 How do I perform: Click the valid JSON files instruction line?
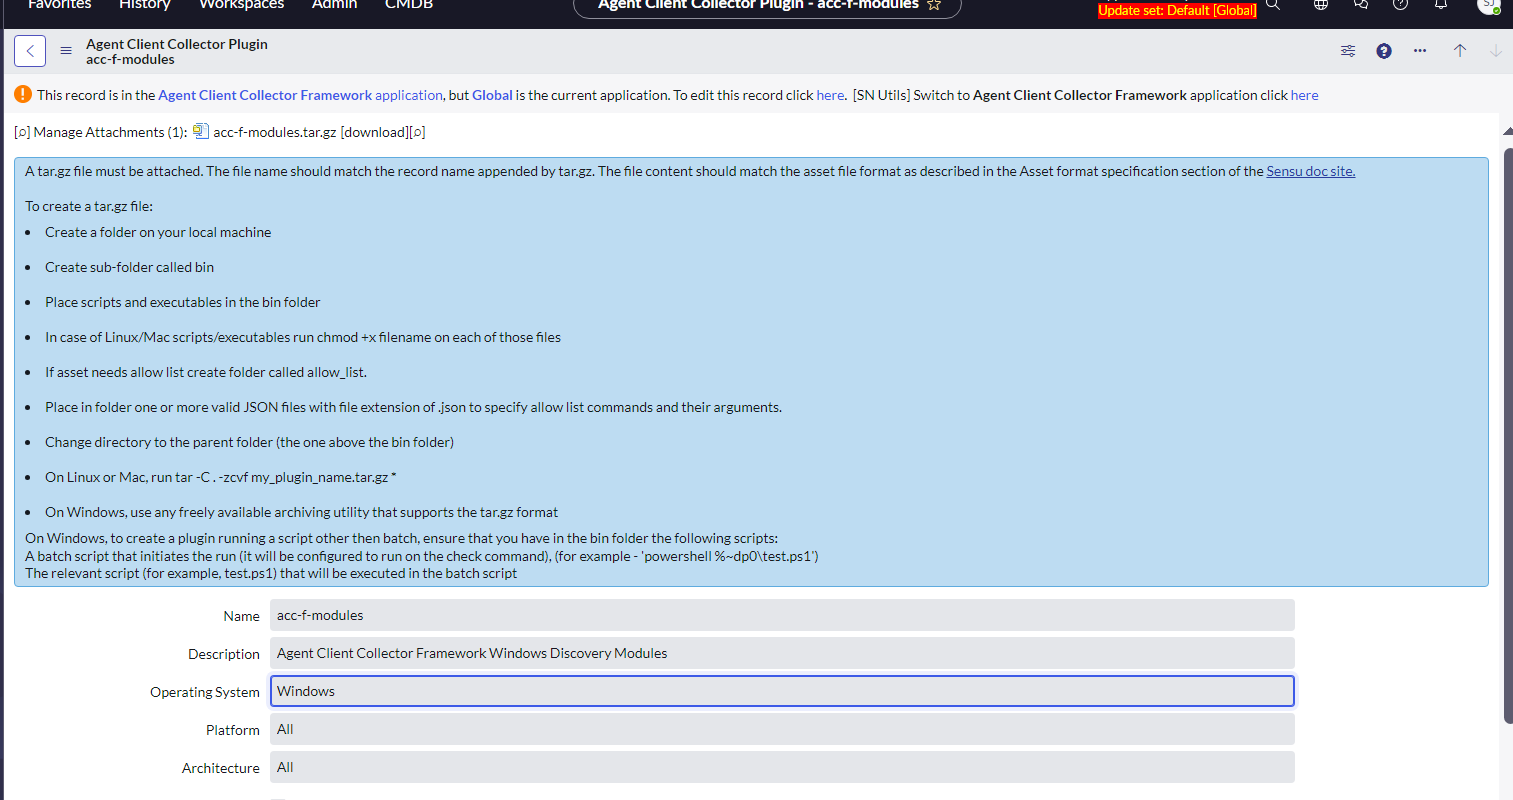tap(414, 407)
